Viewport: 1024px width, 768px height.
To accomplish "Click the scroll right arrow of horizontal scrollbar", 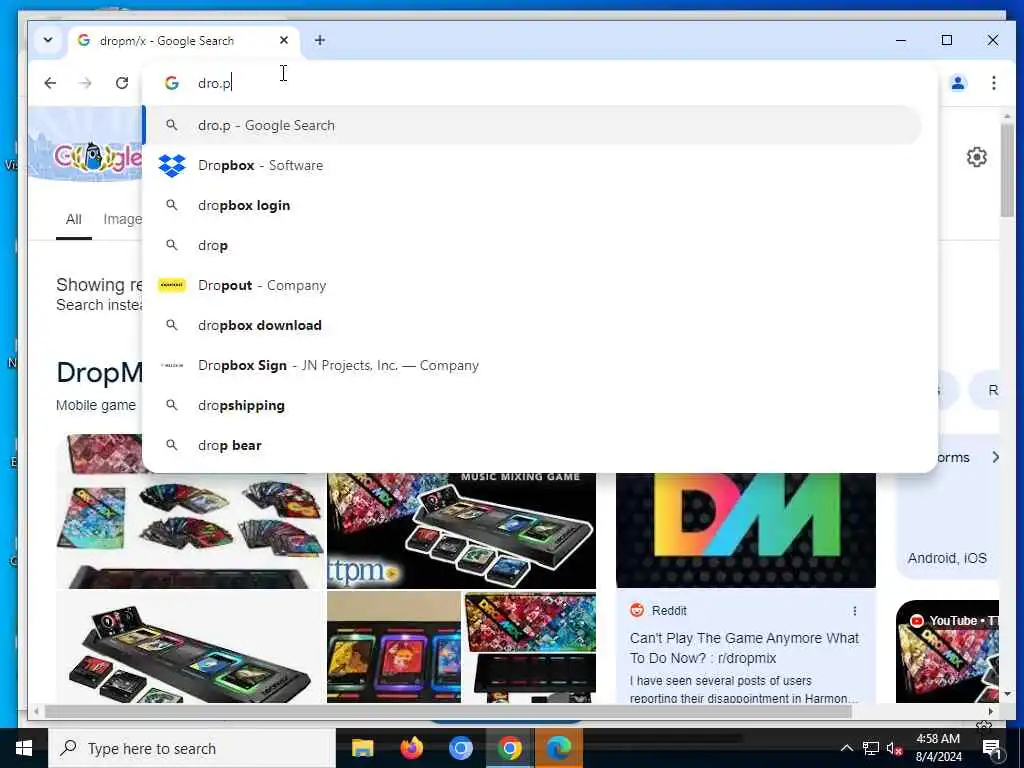I will click(991, 711).
